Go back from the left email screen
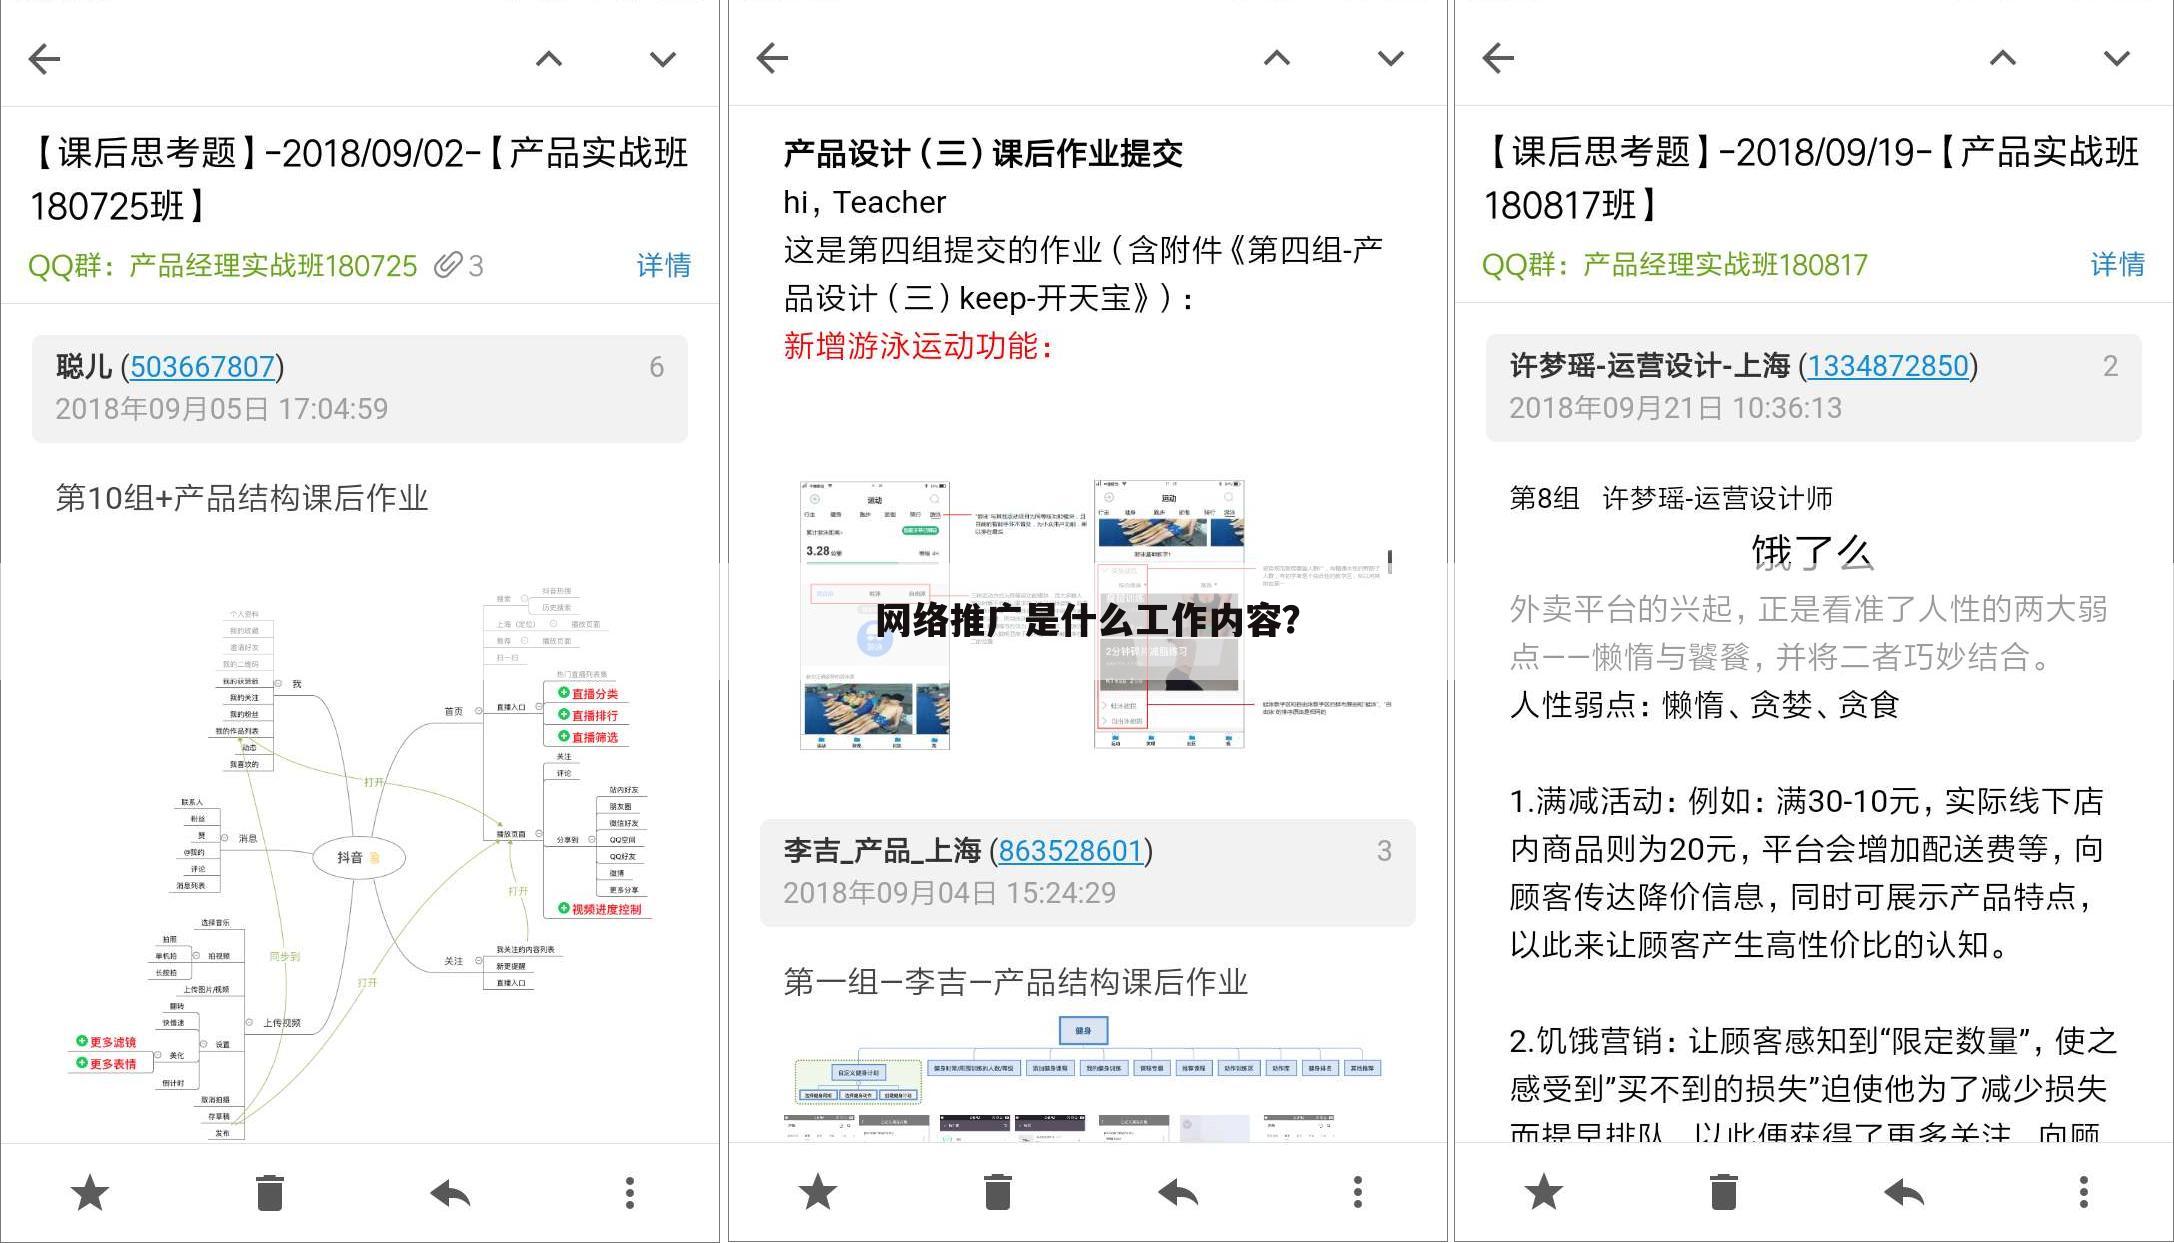Viewport: 2174px width, 1243px height. click(45, 59)
